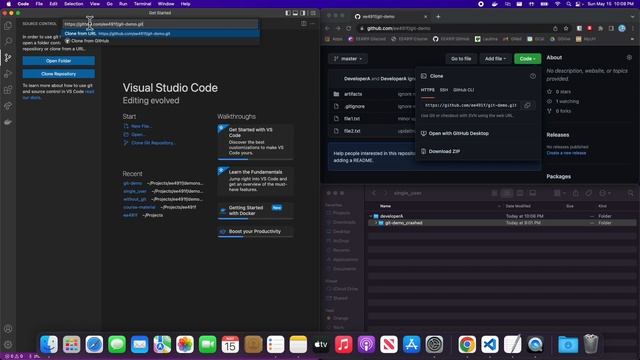Open the Docker whale activity bar icon
The height and width of the screenshot is (360, 640).
point(8,122)
